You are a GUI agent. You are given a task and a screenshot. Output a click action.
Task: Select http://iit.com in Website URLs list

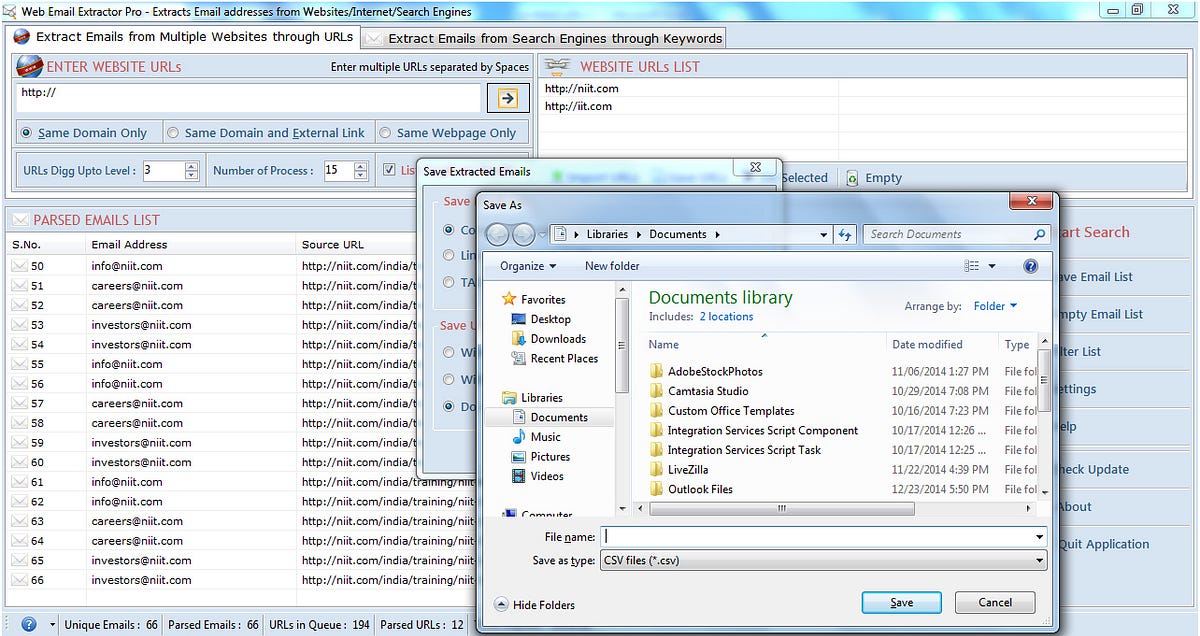(578, 106)
